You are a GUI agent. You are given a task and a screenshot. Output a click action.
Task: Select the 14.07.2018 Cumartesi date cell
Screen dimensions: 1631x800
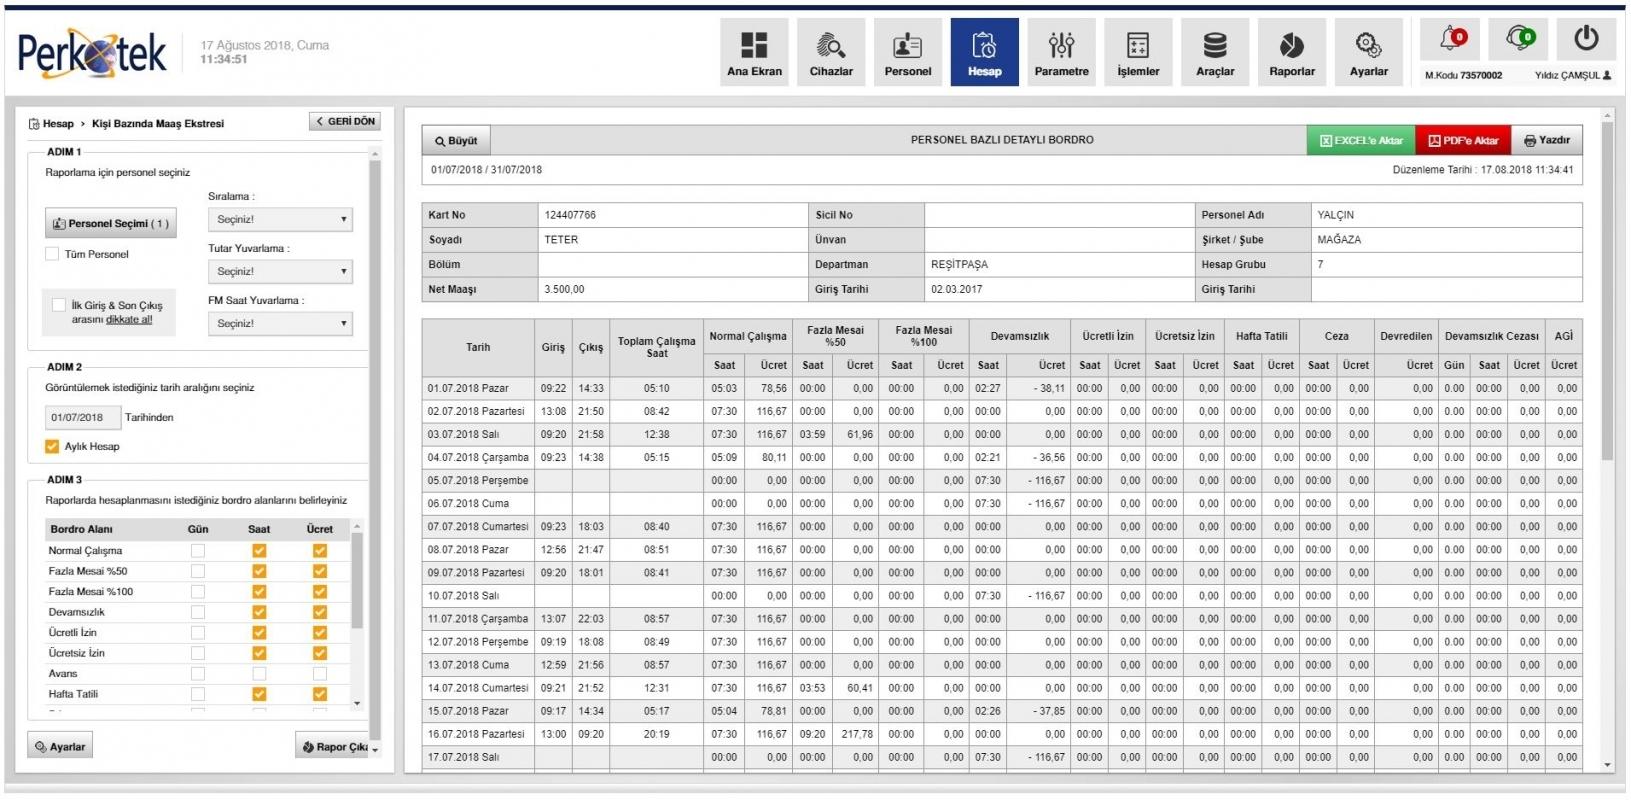click(x=478, y=688)
